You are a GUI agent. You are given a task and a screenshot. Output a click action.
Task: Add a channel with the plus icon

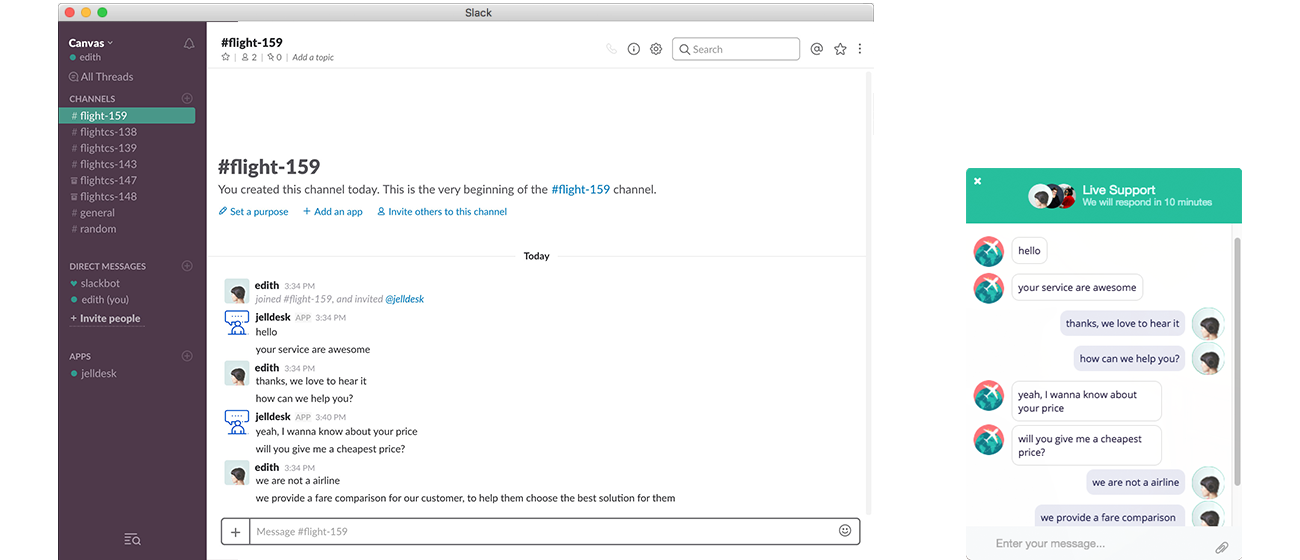(187, 98)
